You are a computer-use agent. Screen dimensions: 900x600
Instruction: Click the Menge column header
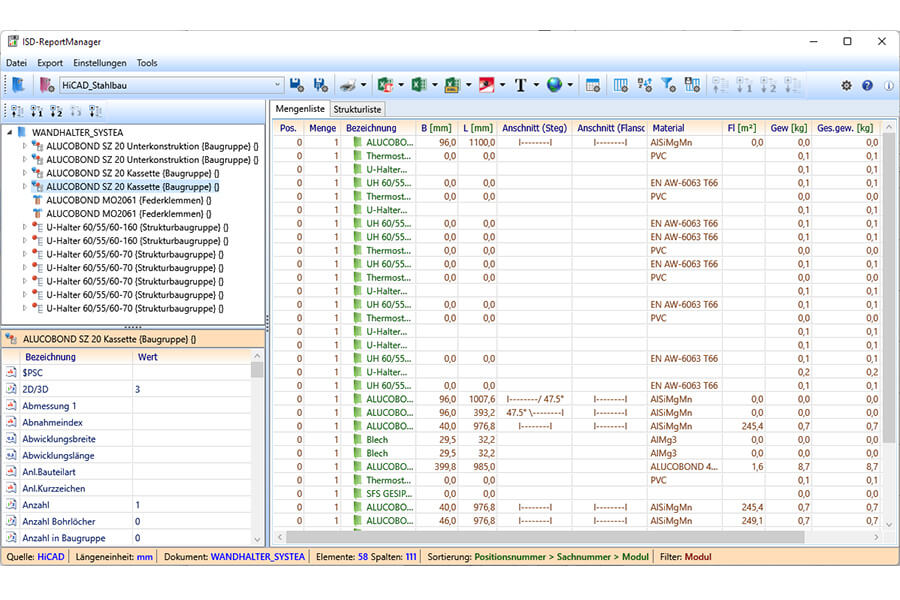tap(323, 128)
